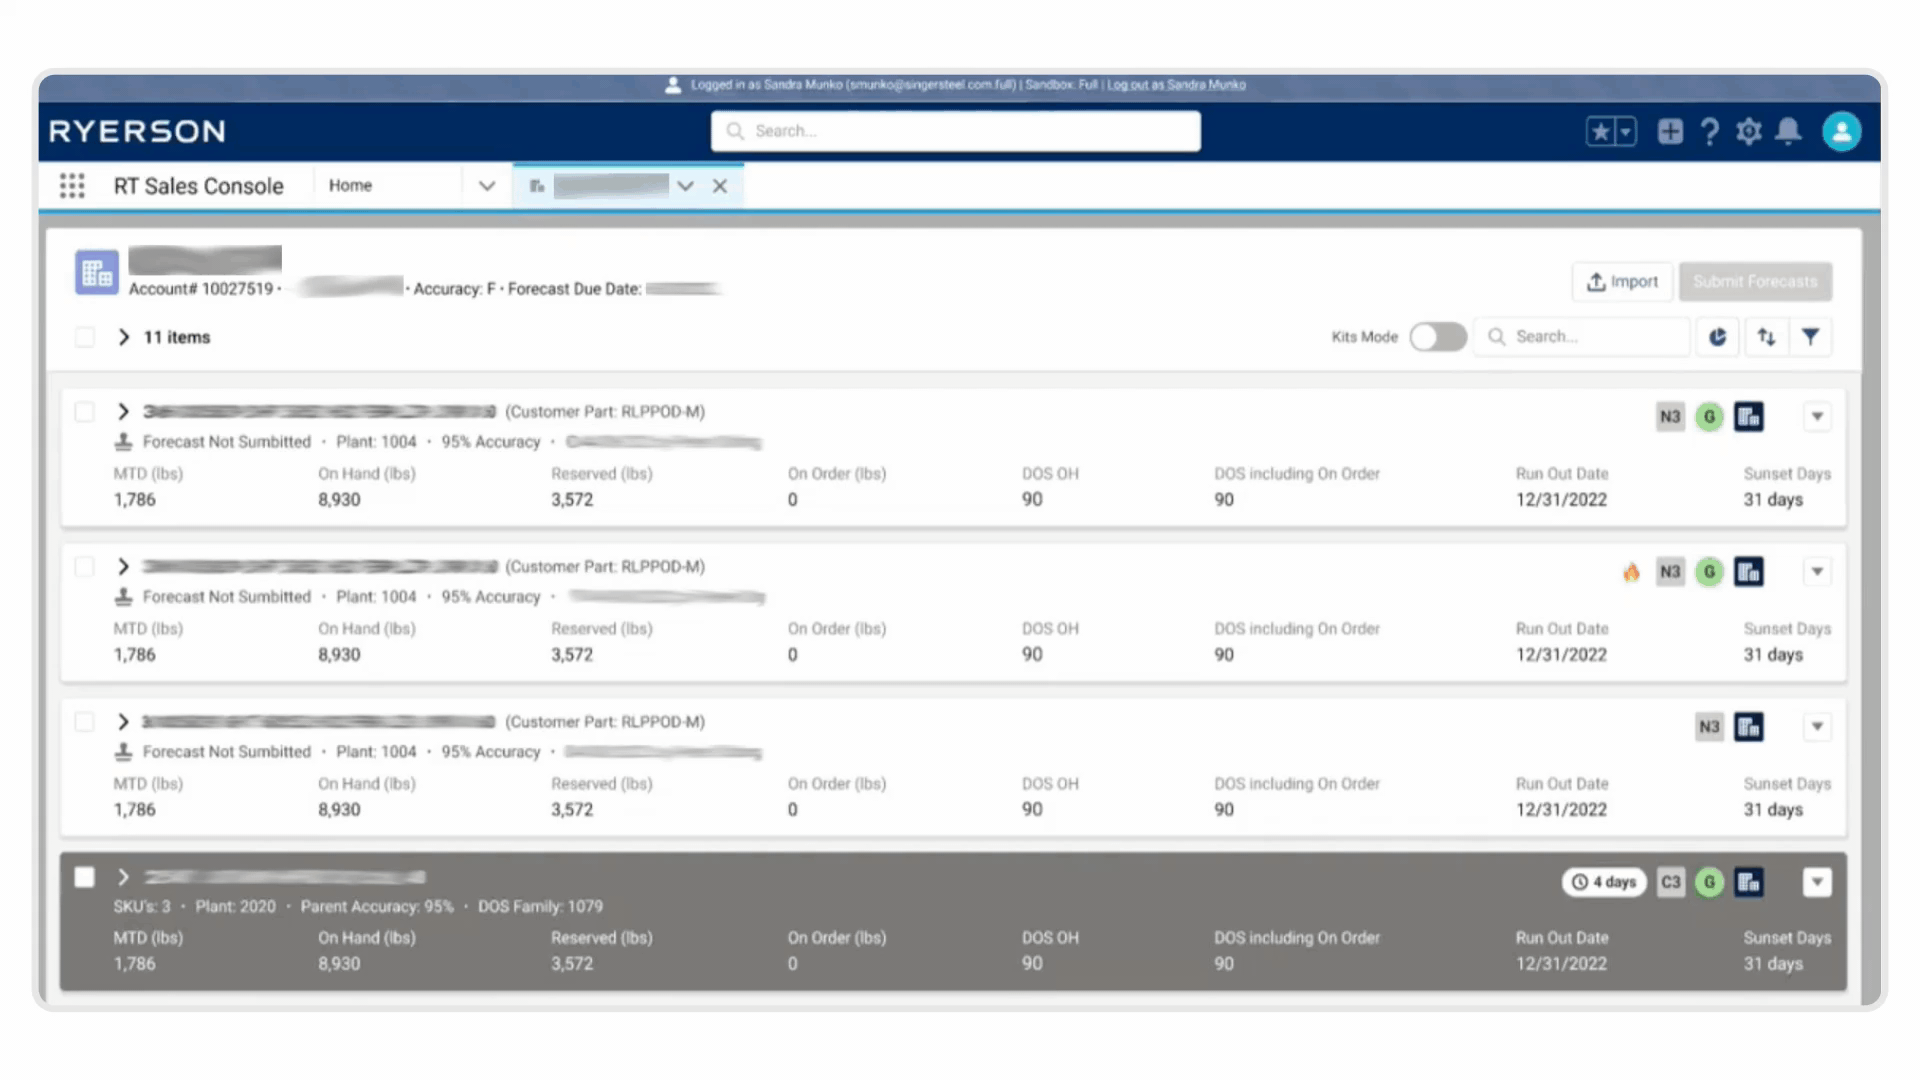Viewport: 1920px width, 1080px height.
Task: Tick the checkbox on the card without G badge
Action: tap(85, 722)
